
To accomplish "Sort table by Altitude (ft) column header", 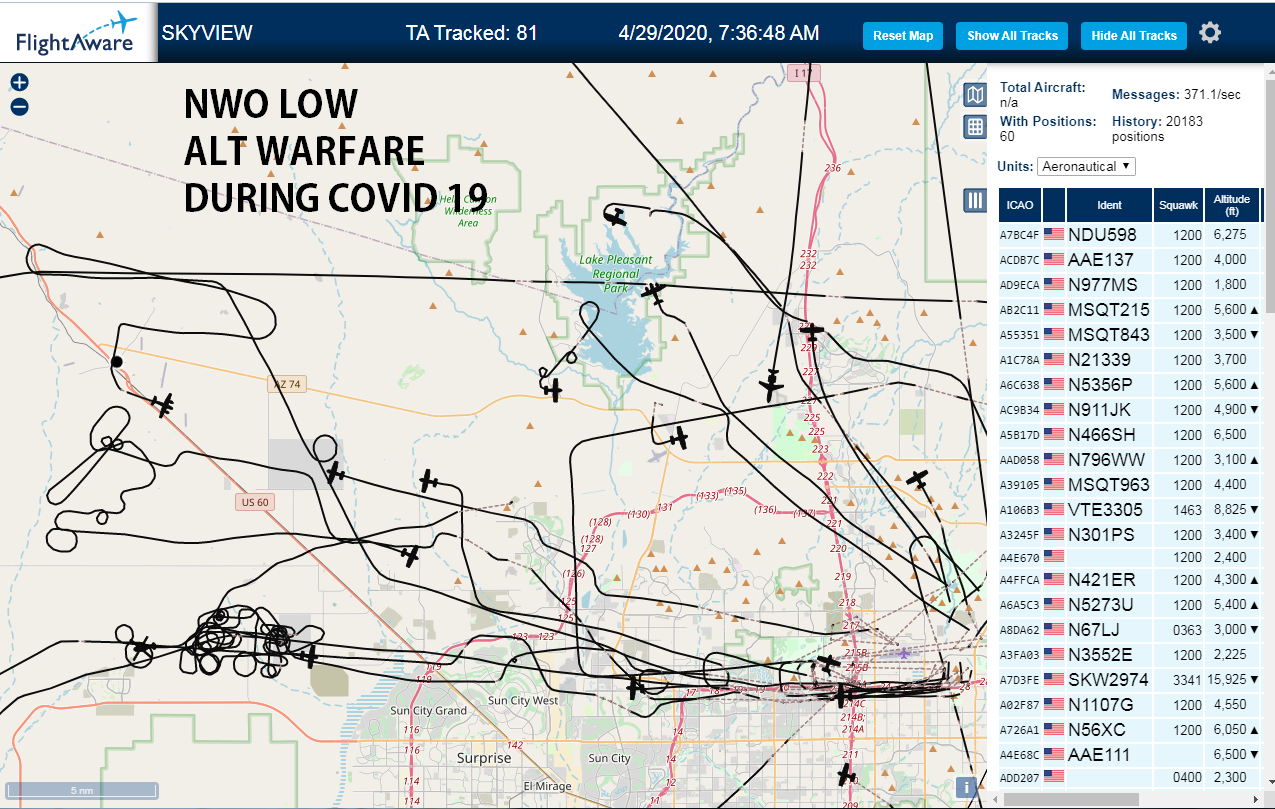I will pos(1232,205).
